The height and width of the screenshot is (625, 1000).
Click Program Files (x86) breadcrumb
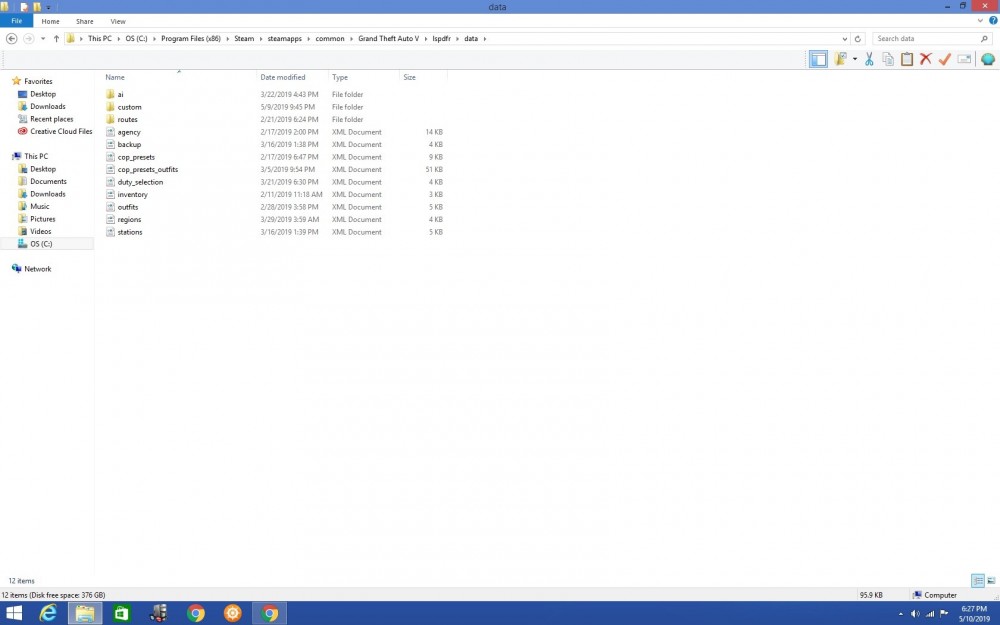click(x=191, y=38)
